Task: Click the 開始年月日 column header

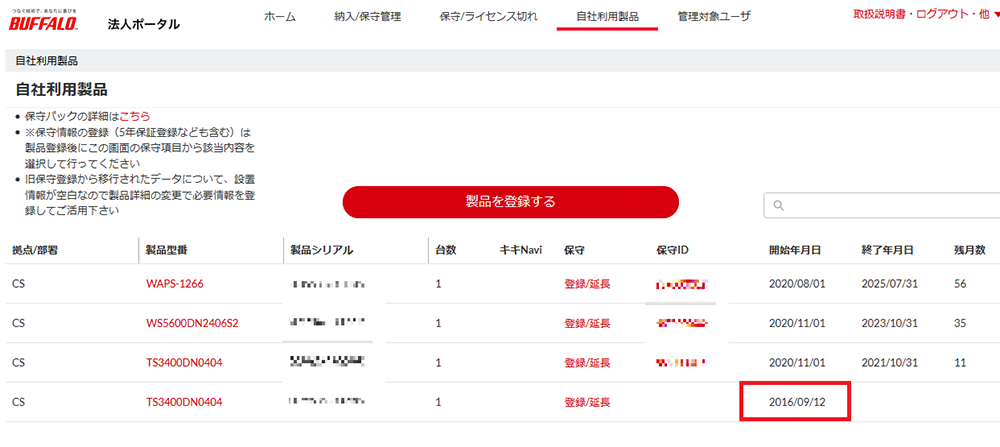Action: point(795,250)
